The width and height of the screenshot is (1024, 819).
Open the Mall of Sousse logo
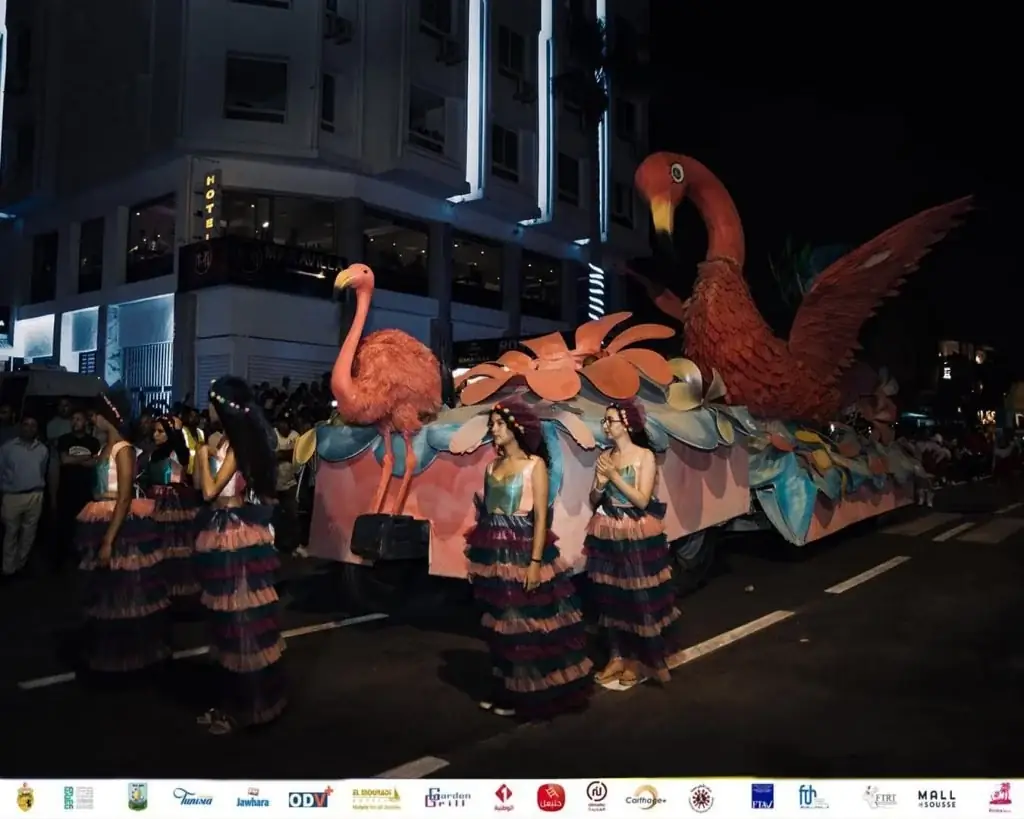tap(937, 798)
